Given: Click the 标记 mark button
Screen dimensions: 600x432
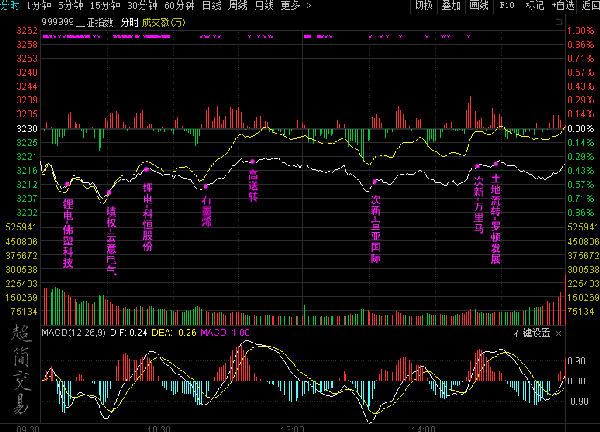Looking at the screenshot, I should (x=535, y=5).
